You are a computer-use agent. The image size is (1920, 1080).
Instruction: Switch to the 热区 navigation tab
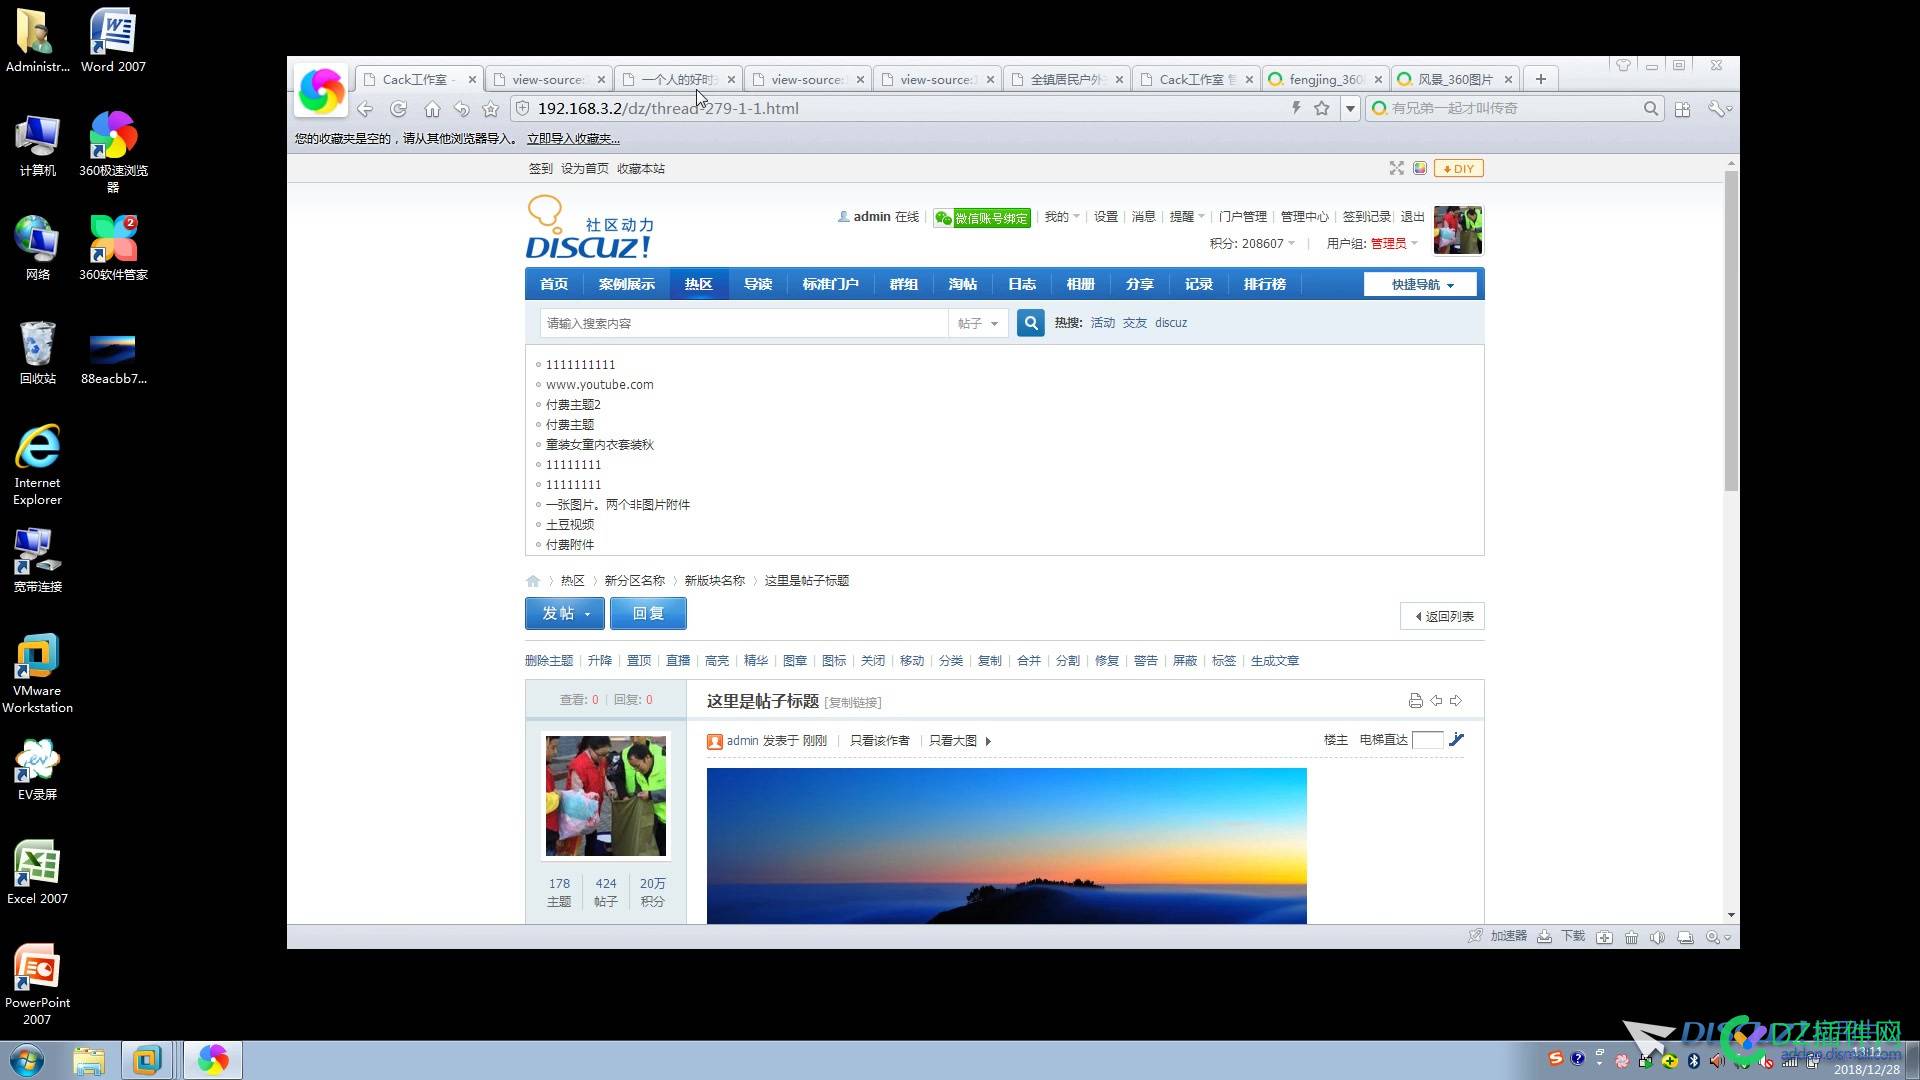click(x=698, y=284)
